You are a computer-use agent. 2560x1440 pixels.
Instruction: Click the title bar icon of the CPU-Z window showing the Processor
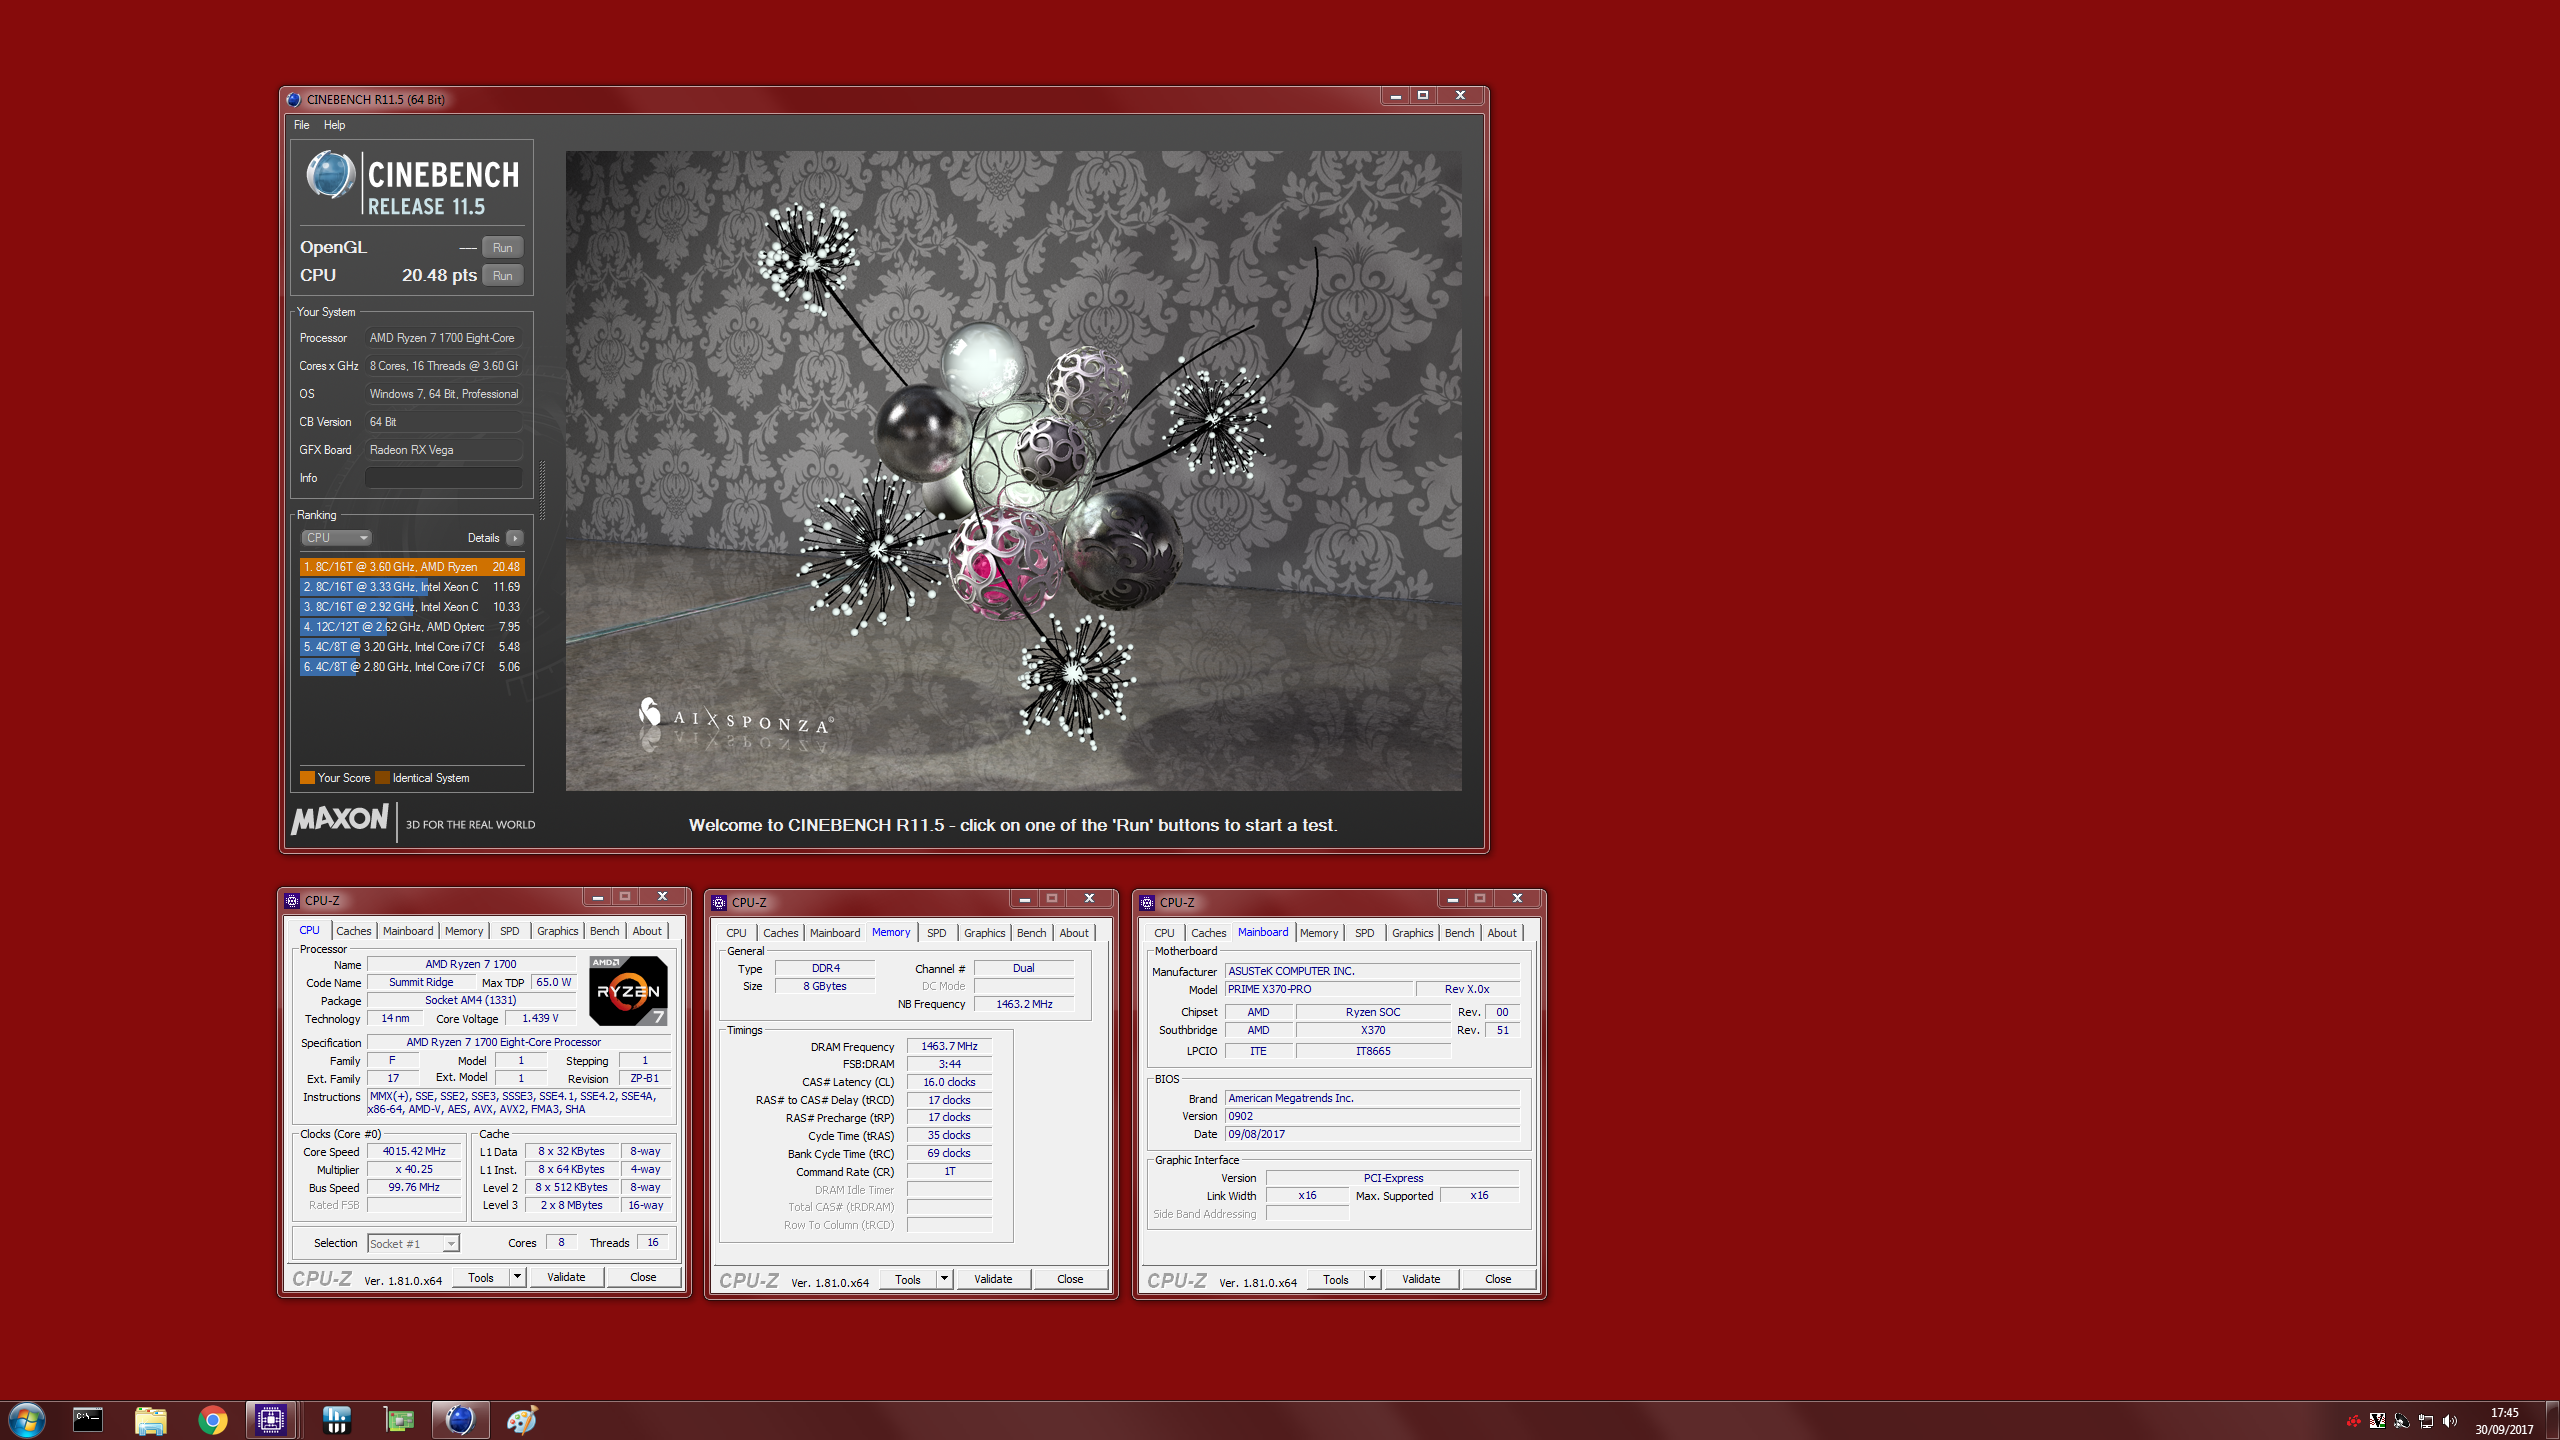point(292,901)
